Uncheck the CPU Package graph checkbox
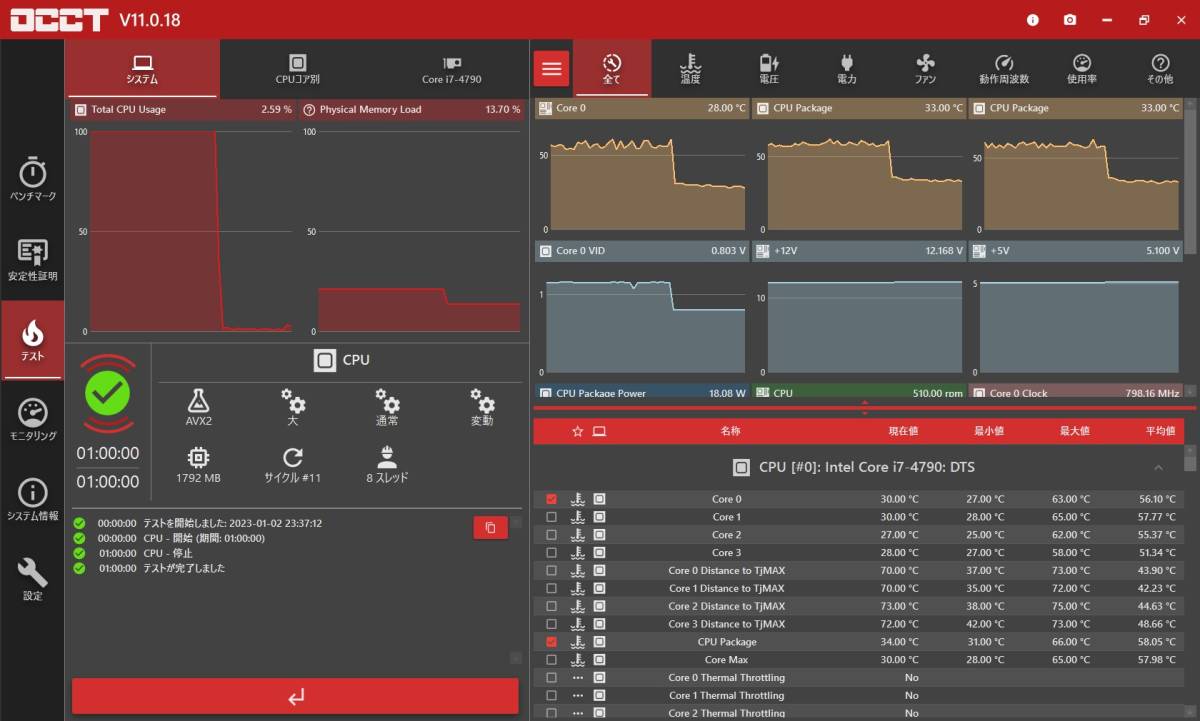 click(551, 642)
